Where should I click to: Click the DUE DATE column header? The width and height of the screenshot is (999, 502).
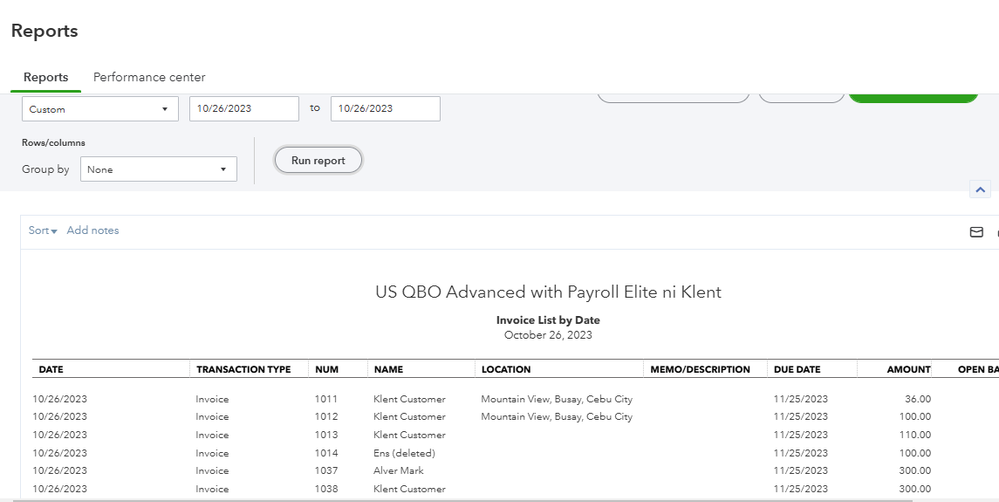798,370
